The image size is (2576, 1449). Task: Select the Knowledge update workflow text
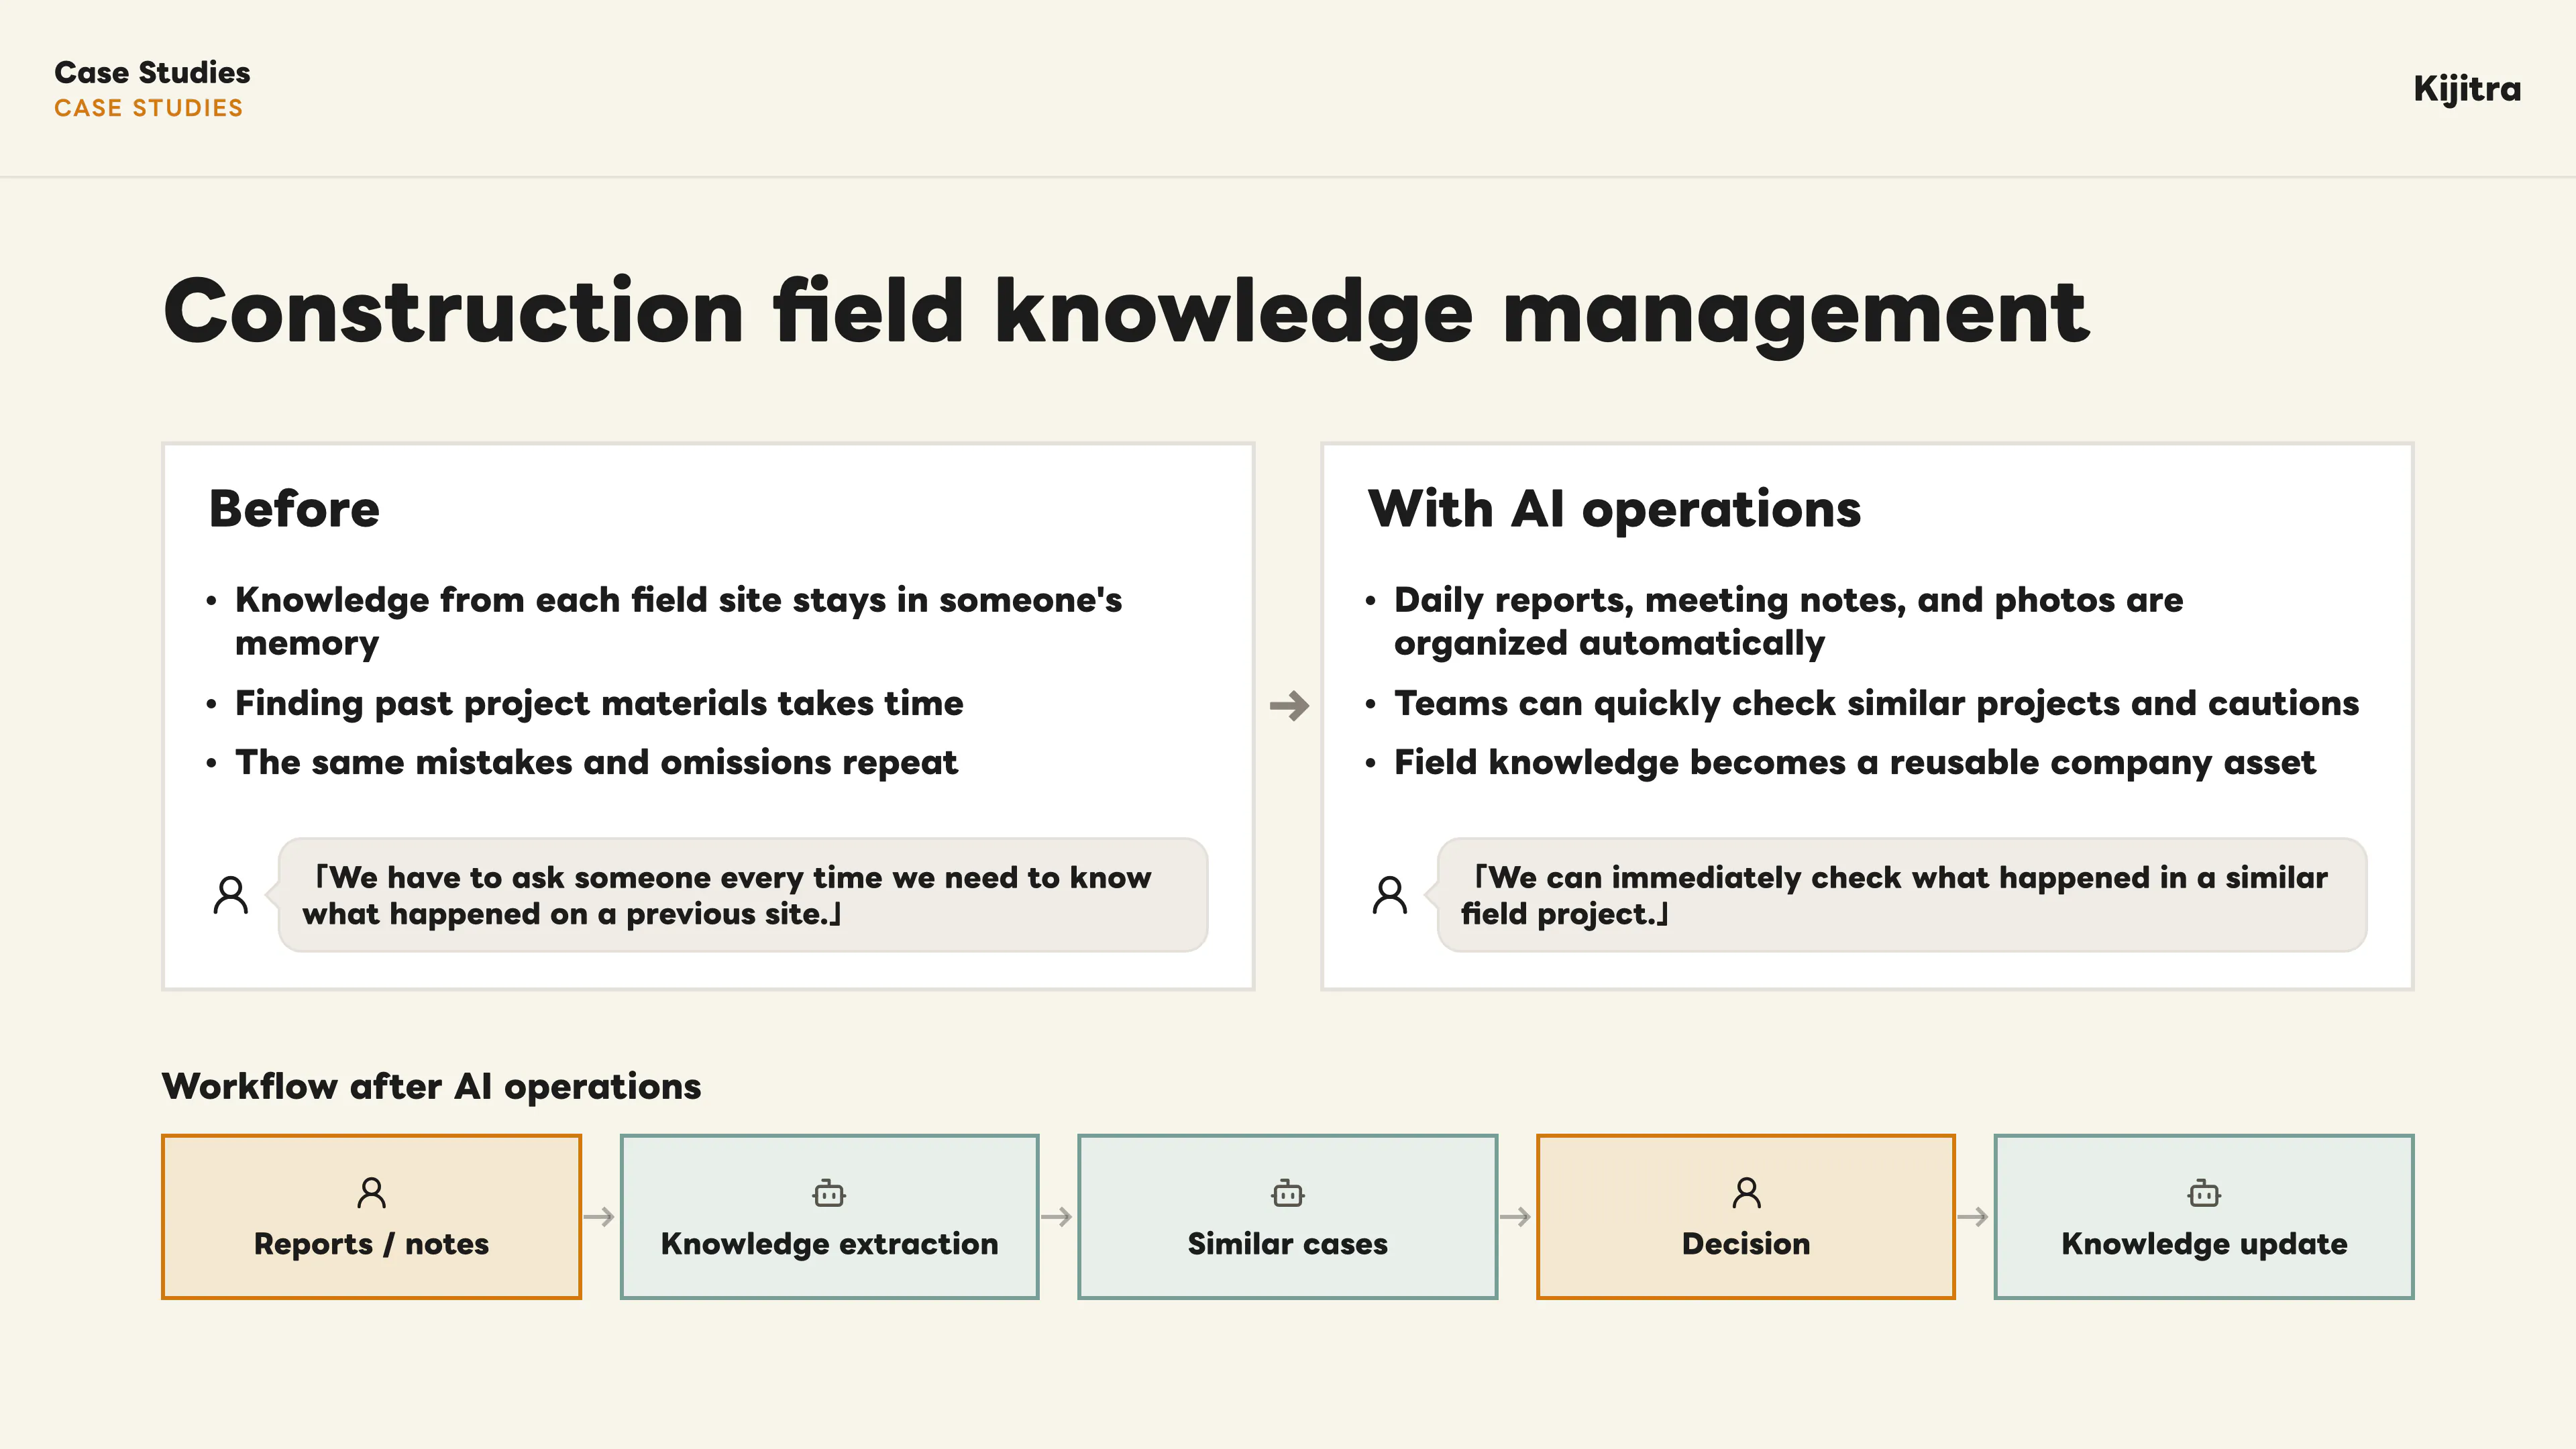tap(2204, 1243)
